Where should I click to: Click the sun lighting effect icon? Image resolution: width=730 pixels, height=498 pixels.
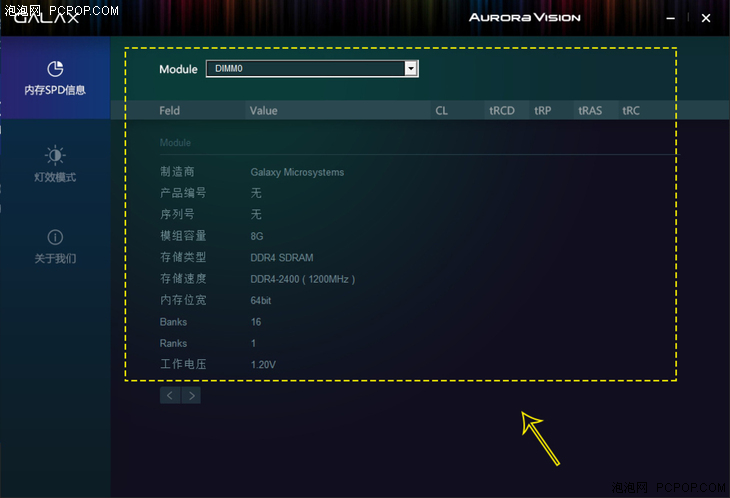(x=55, y=155)
